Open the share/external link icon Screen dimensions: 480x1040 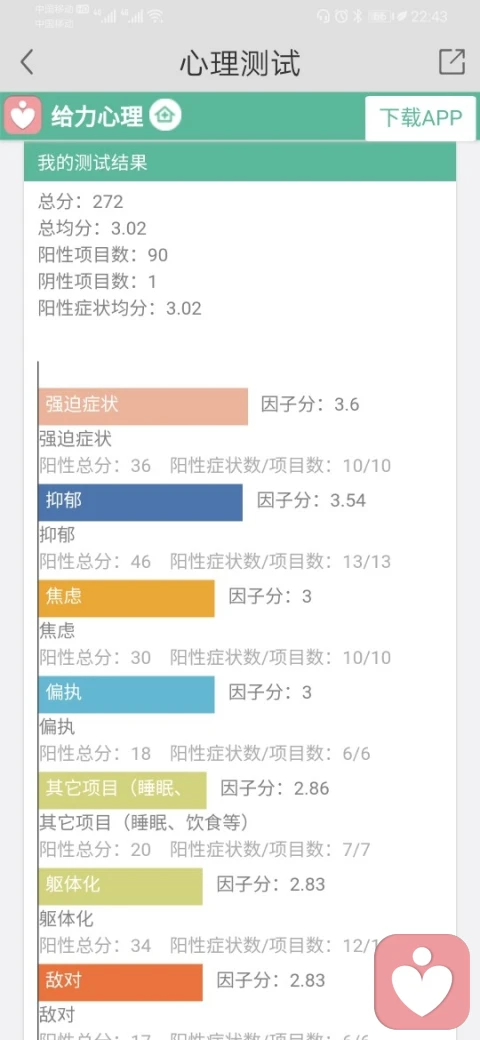(452, 62)
